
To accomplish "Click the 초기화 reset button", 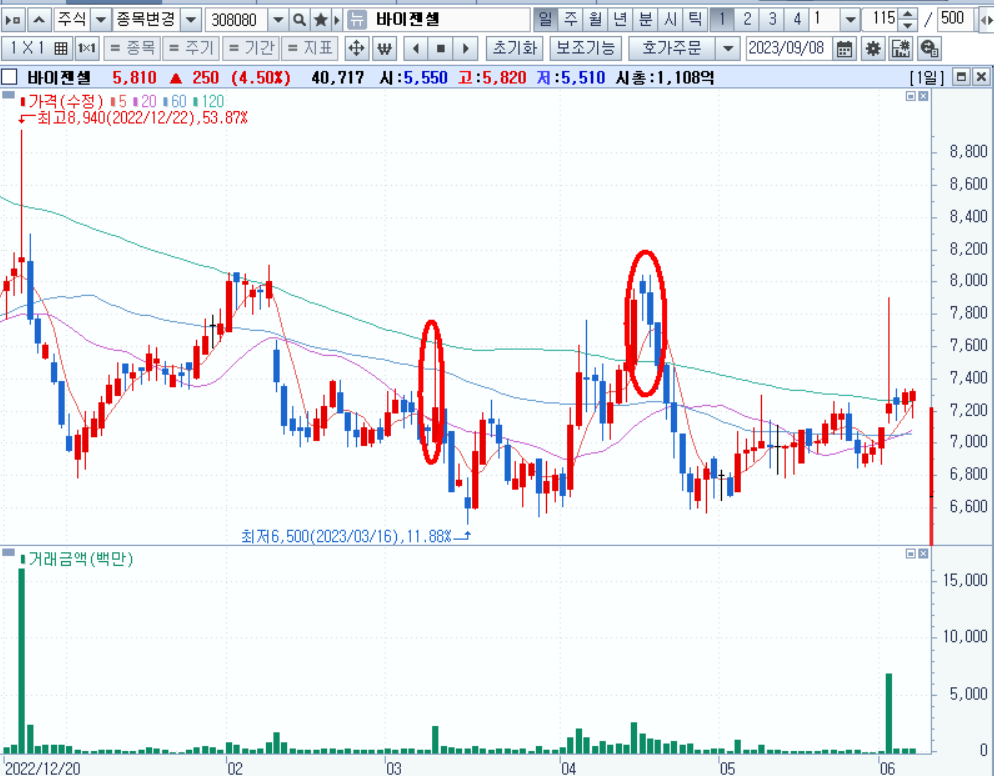I will click(515, 48).
